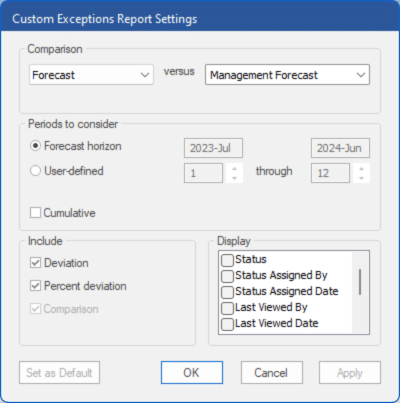
Task: Choose the User-defined periods option
Action: [35, 171]
